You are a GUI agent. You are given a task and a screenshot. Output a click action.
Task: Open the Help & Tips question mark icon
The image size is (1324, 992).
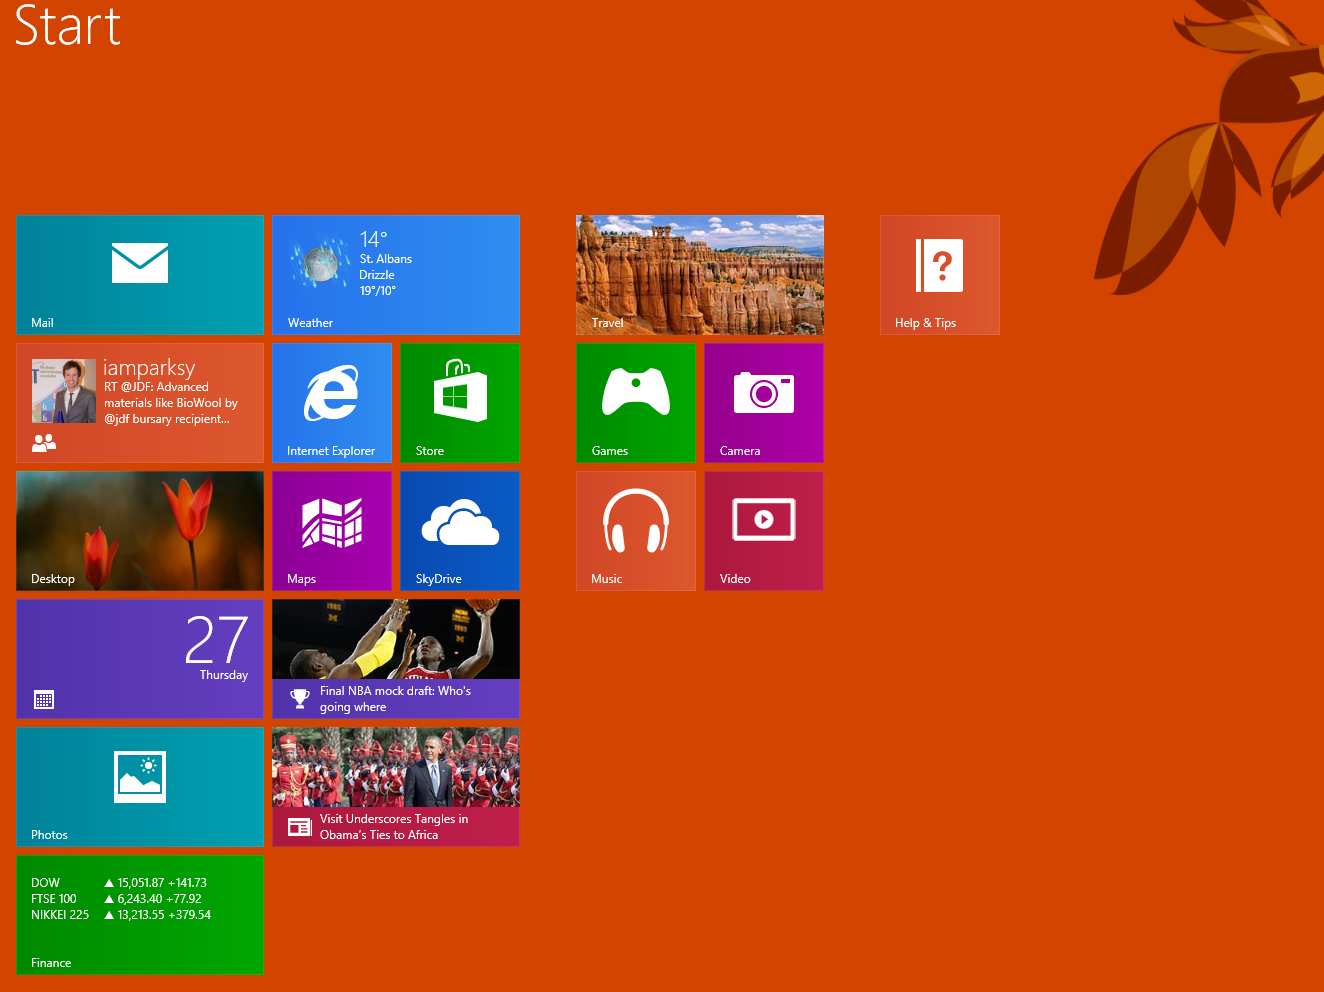pos(940,265)
